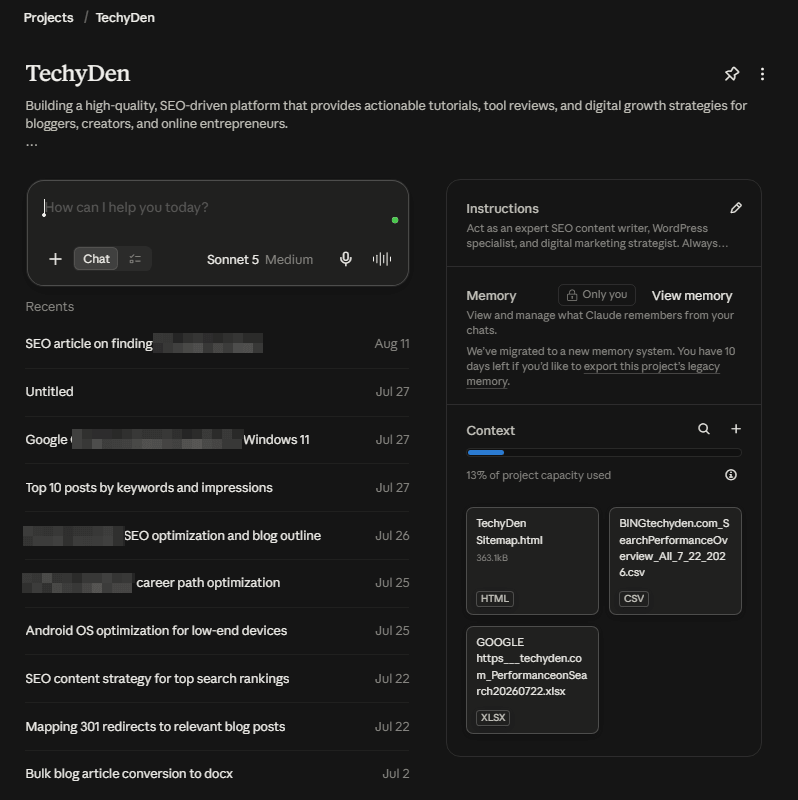Edit project instructions with pencil icon
The height and width of the screenshot is (800, 798).
pyautogui.click(x=736, y=208)
